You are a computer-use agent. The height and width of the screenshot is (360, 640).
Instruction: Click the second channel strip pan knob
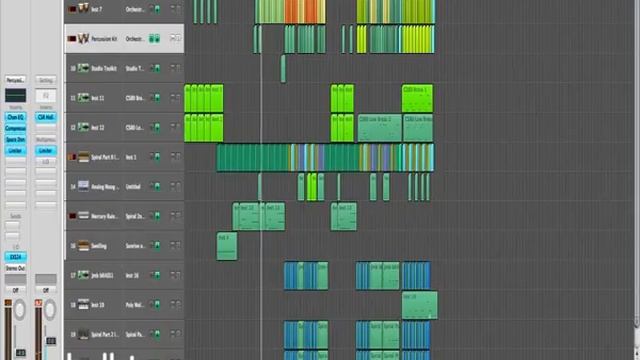[x=50, y=310]
